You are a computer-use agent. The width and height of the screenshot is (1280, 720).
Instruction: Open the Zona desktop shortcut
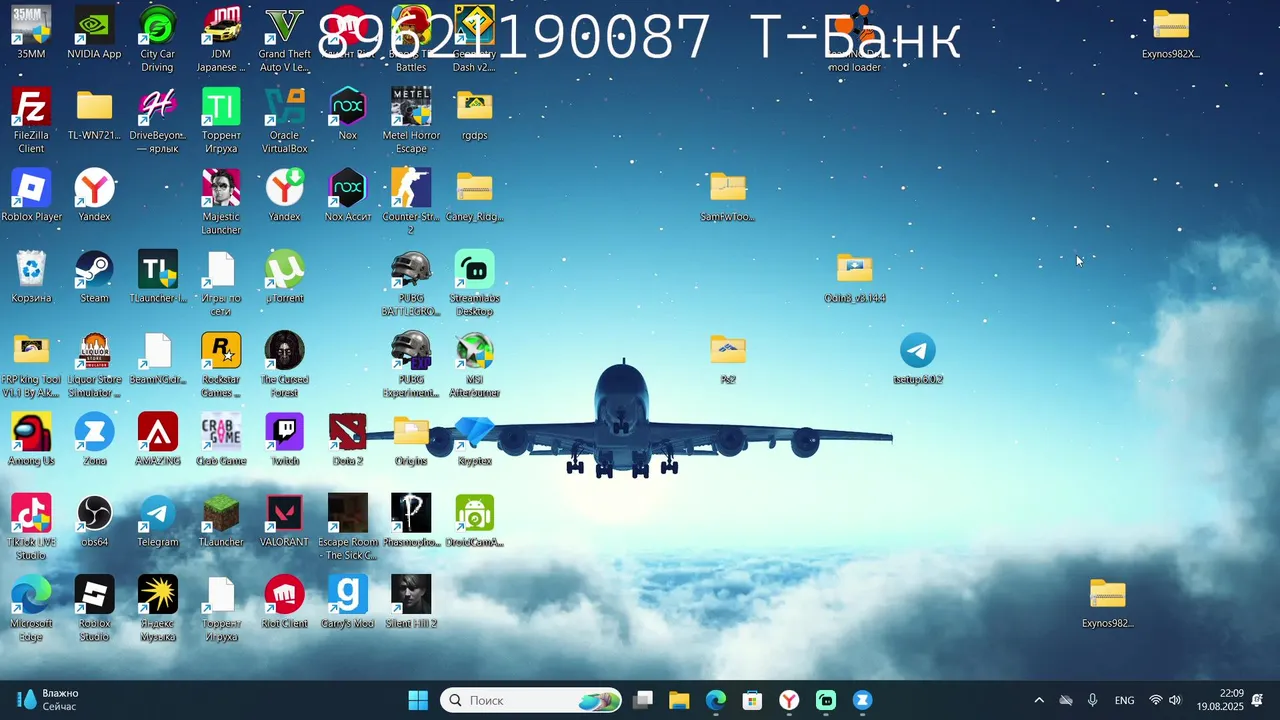[x=94, y=440]
